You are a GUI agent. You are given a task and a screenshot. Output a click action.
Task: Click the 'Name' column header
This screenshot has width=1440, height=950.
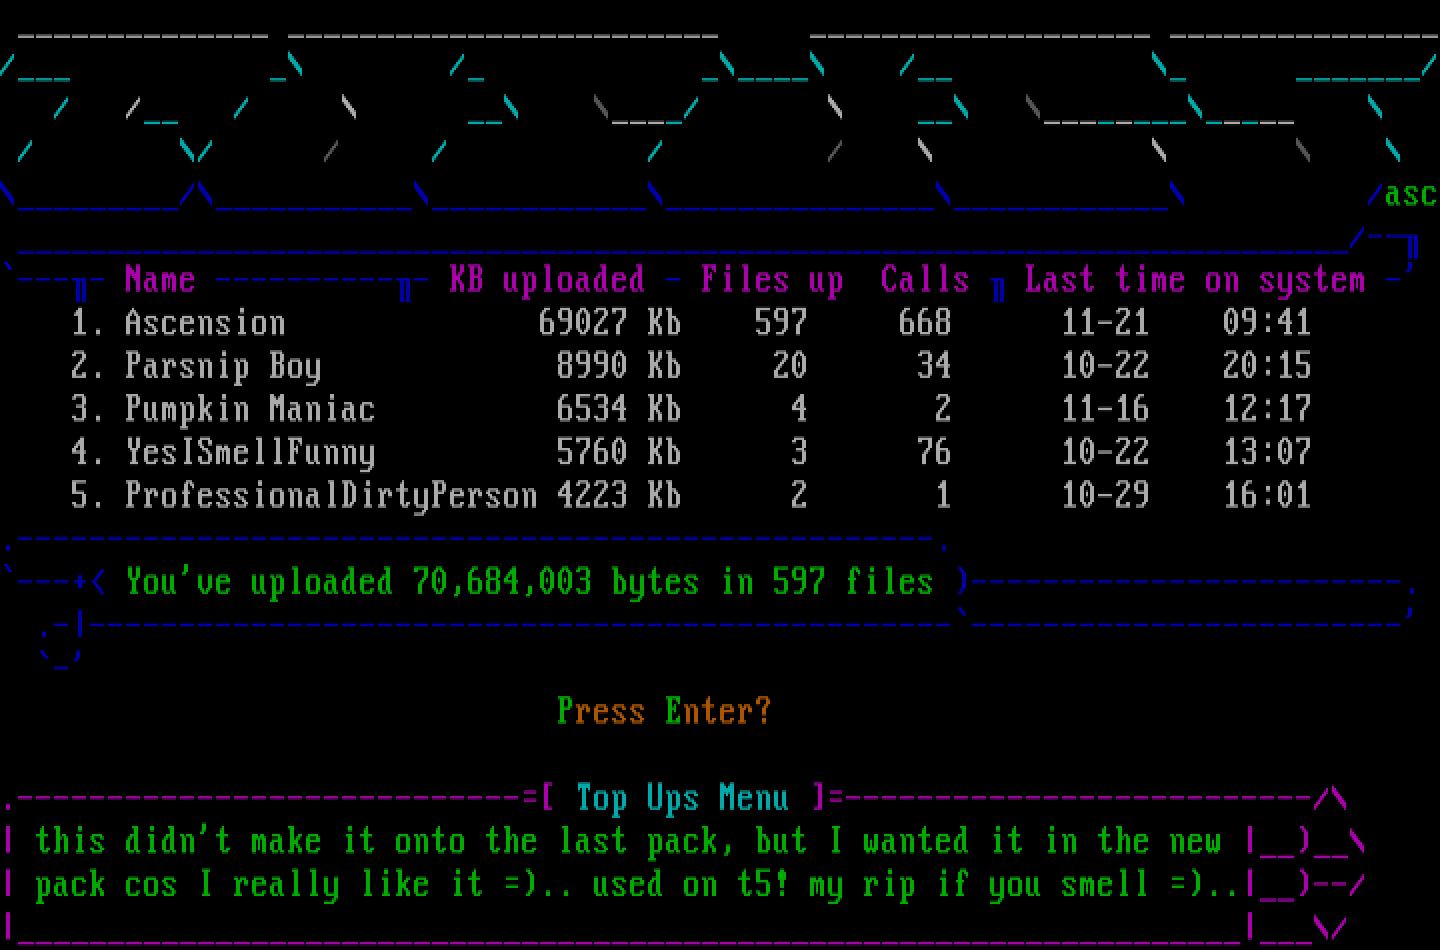pos(159,280)
